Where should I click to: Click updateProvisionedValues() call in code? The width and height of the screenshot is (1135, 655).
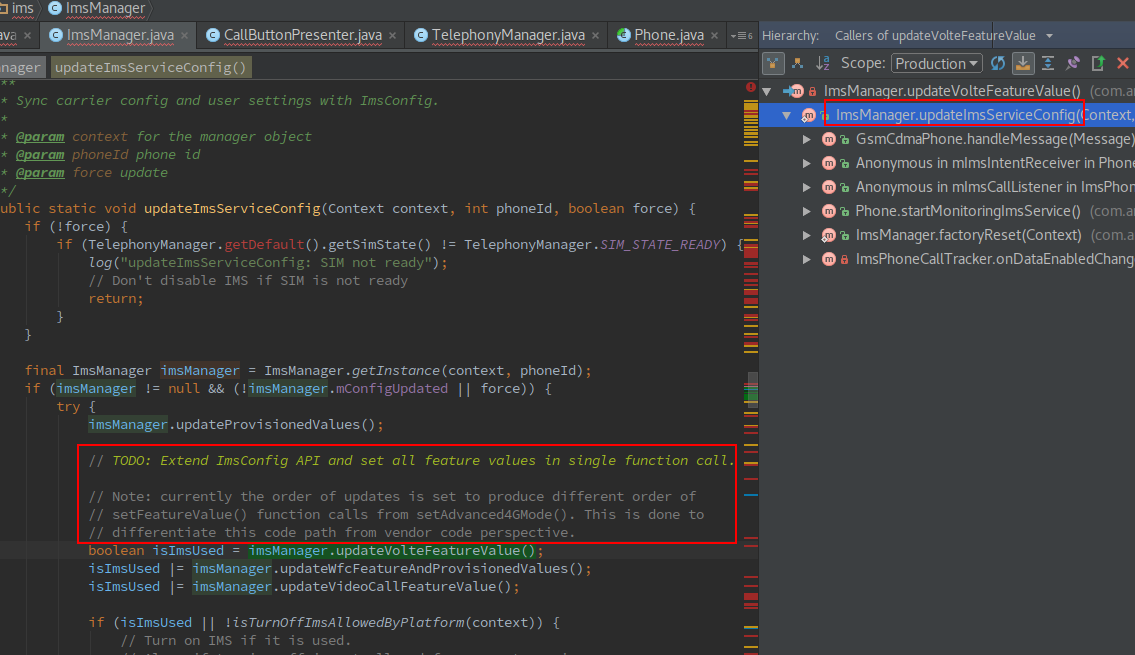coord(275,425)
